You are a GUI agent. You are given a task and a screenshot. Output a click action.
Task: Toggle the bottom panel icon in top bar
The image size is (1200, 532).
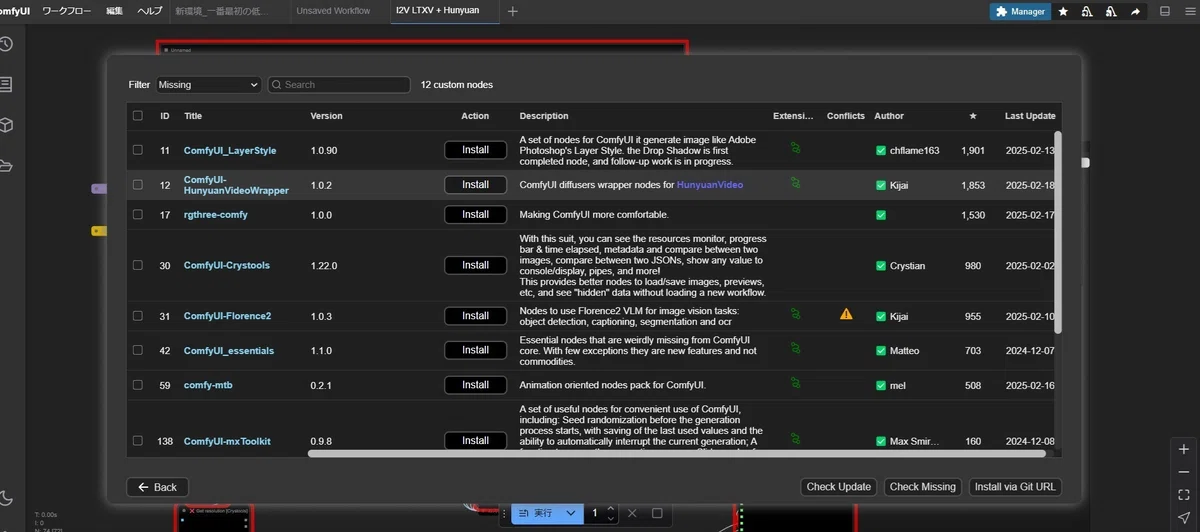point(1165,11)
